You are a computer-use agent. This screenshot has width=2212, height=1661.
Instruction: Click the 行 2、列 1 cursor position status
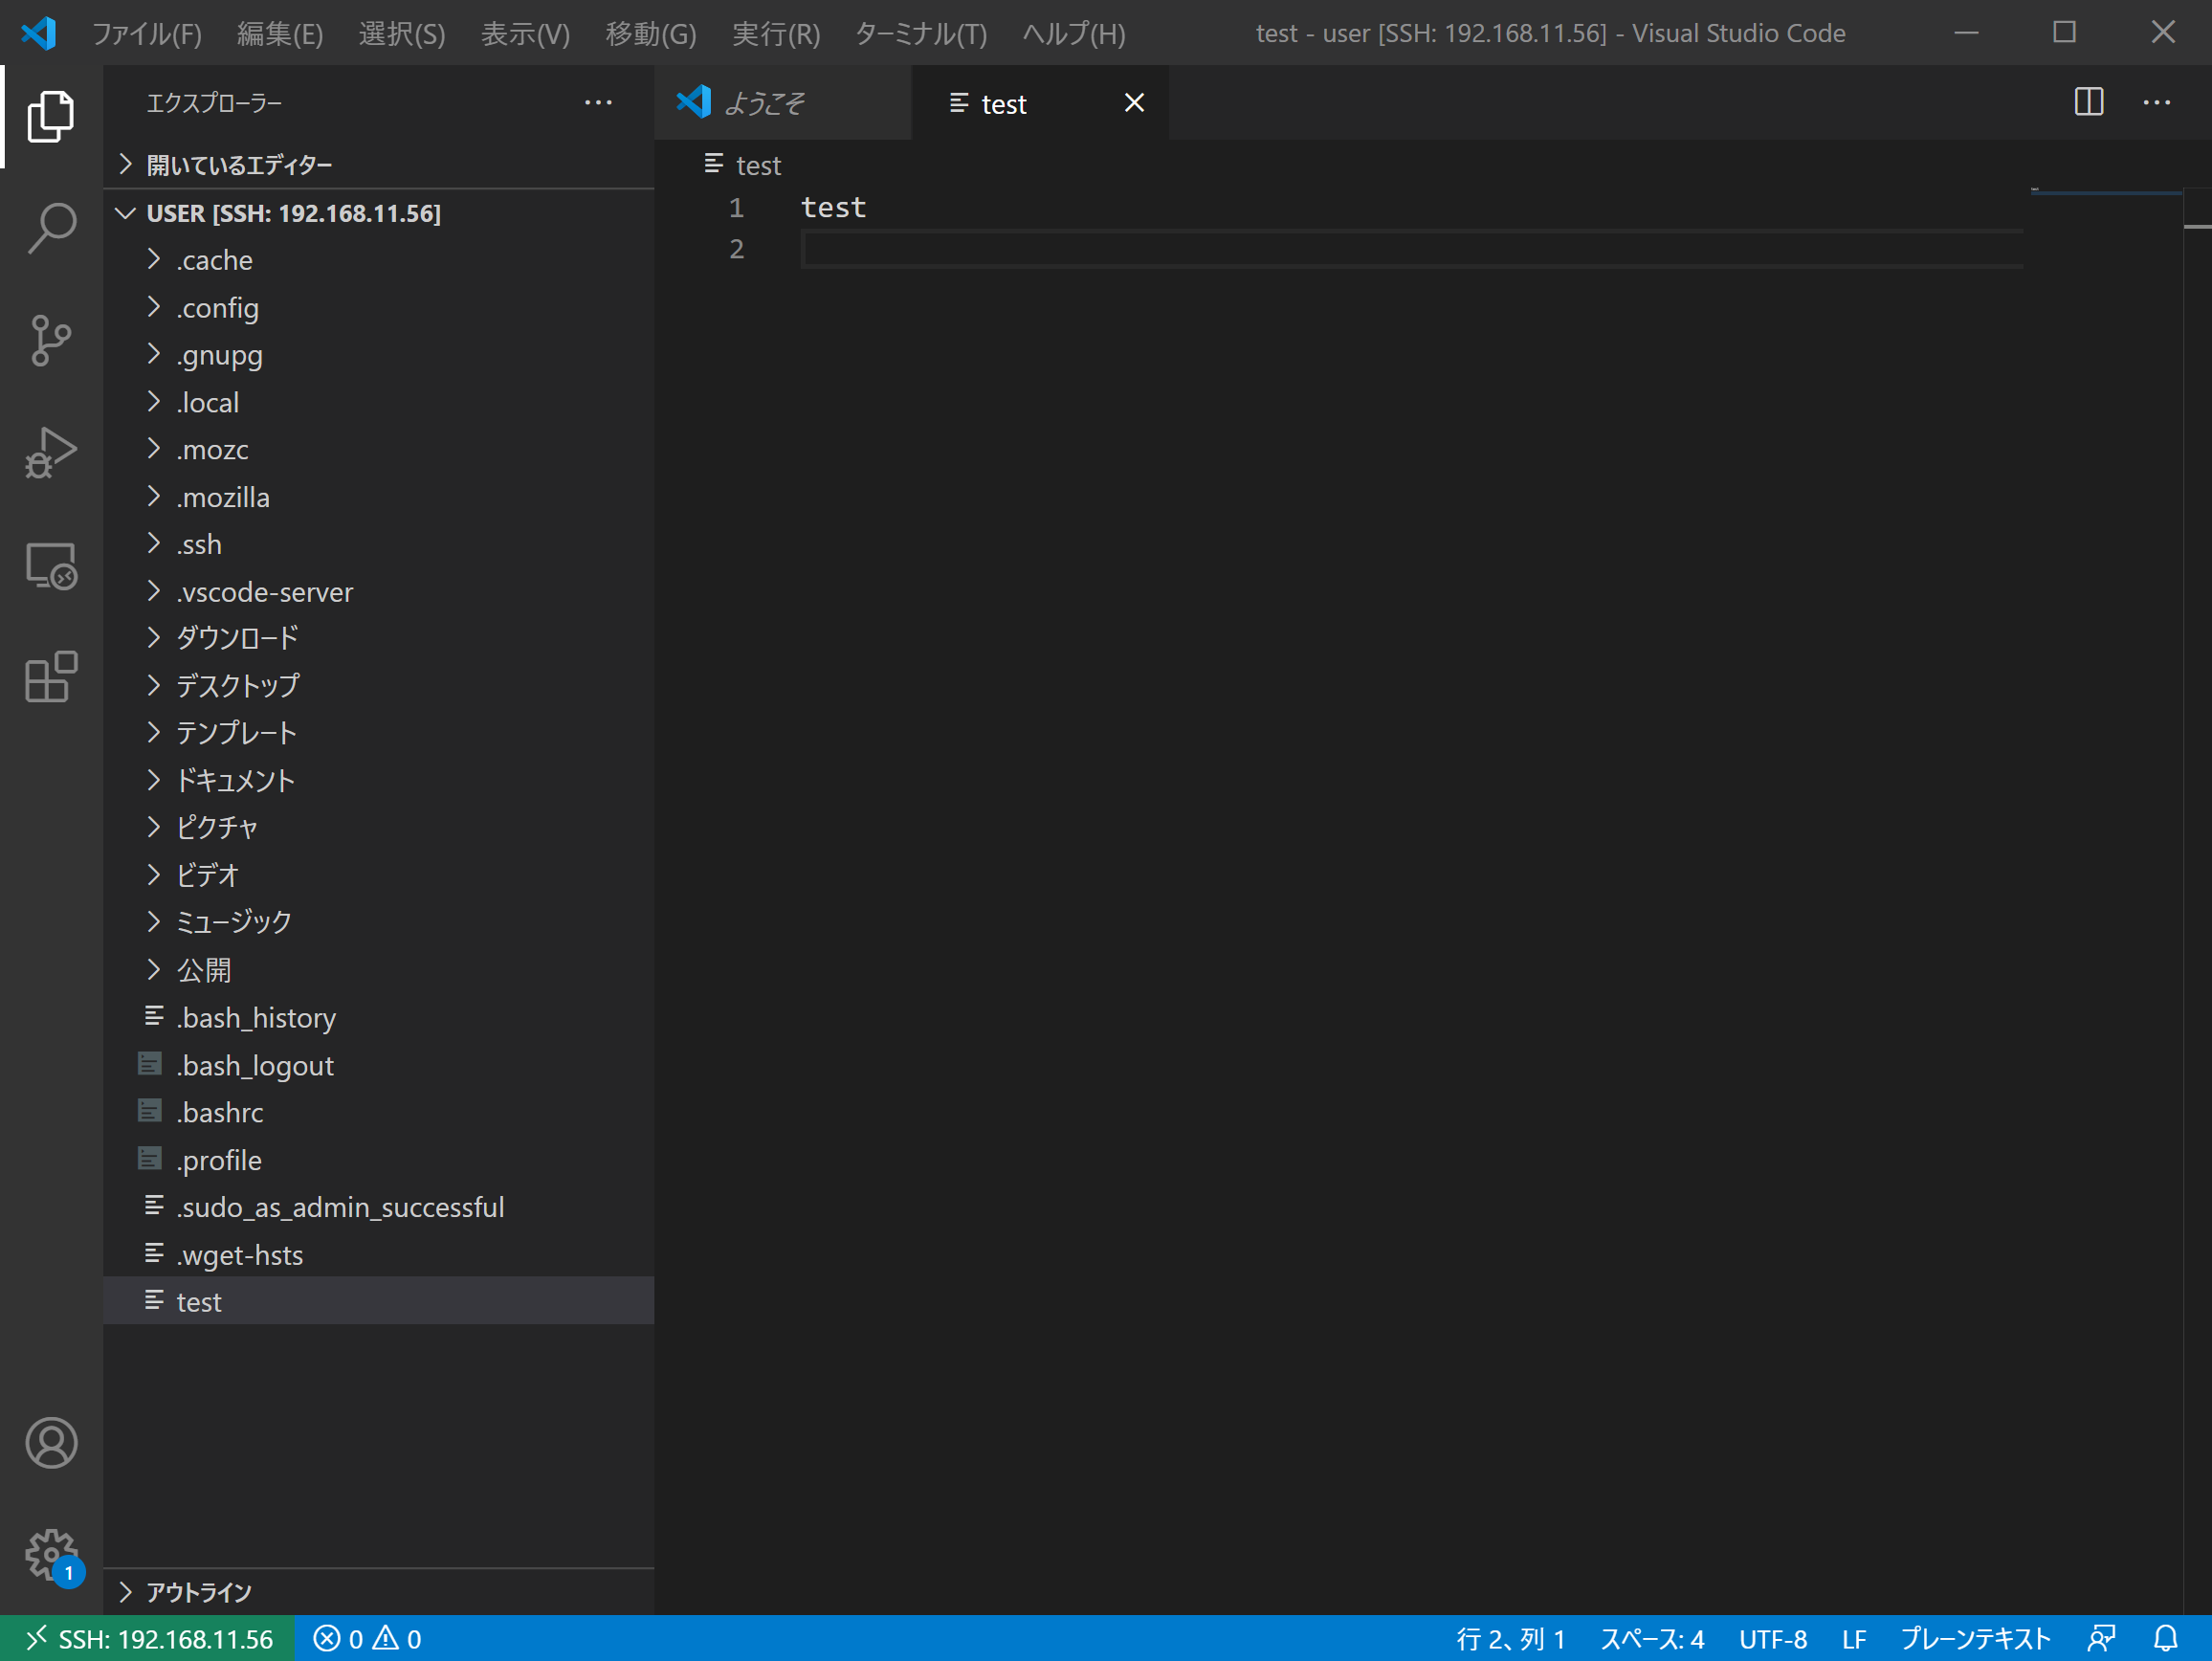(x=1510, y=1639)
